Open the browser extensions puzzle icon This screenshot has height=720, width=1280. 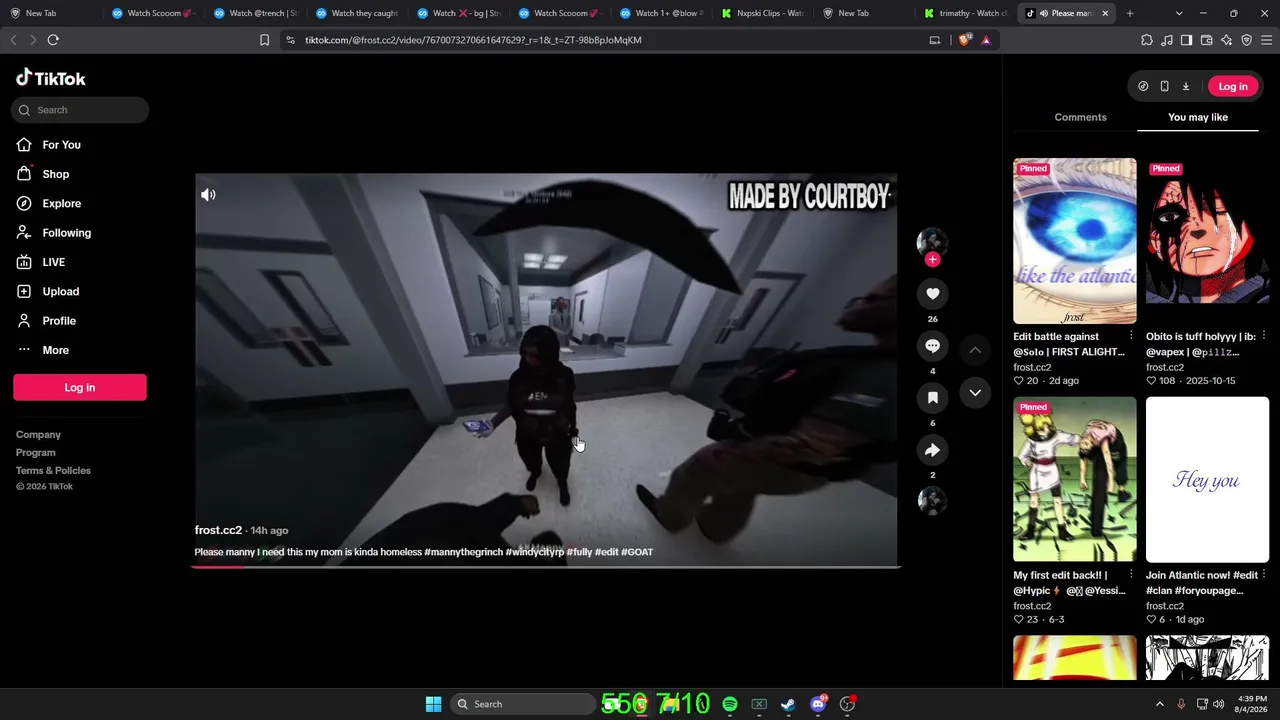point(1147,40)
